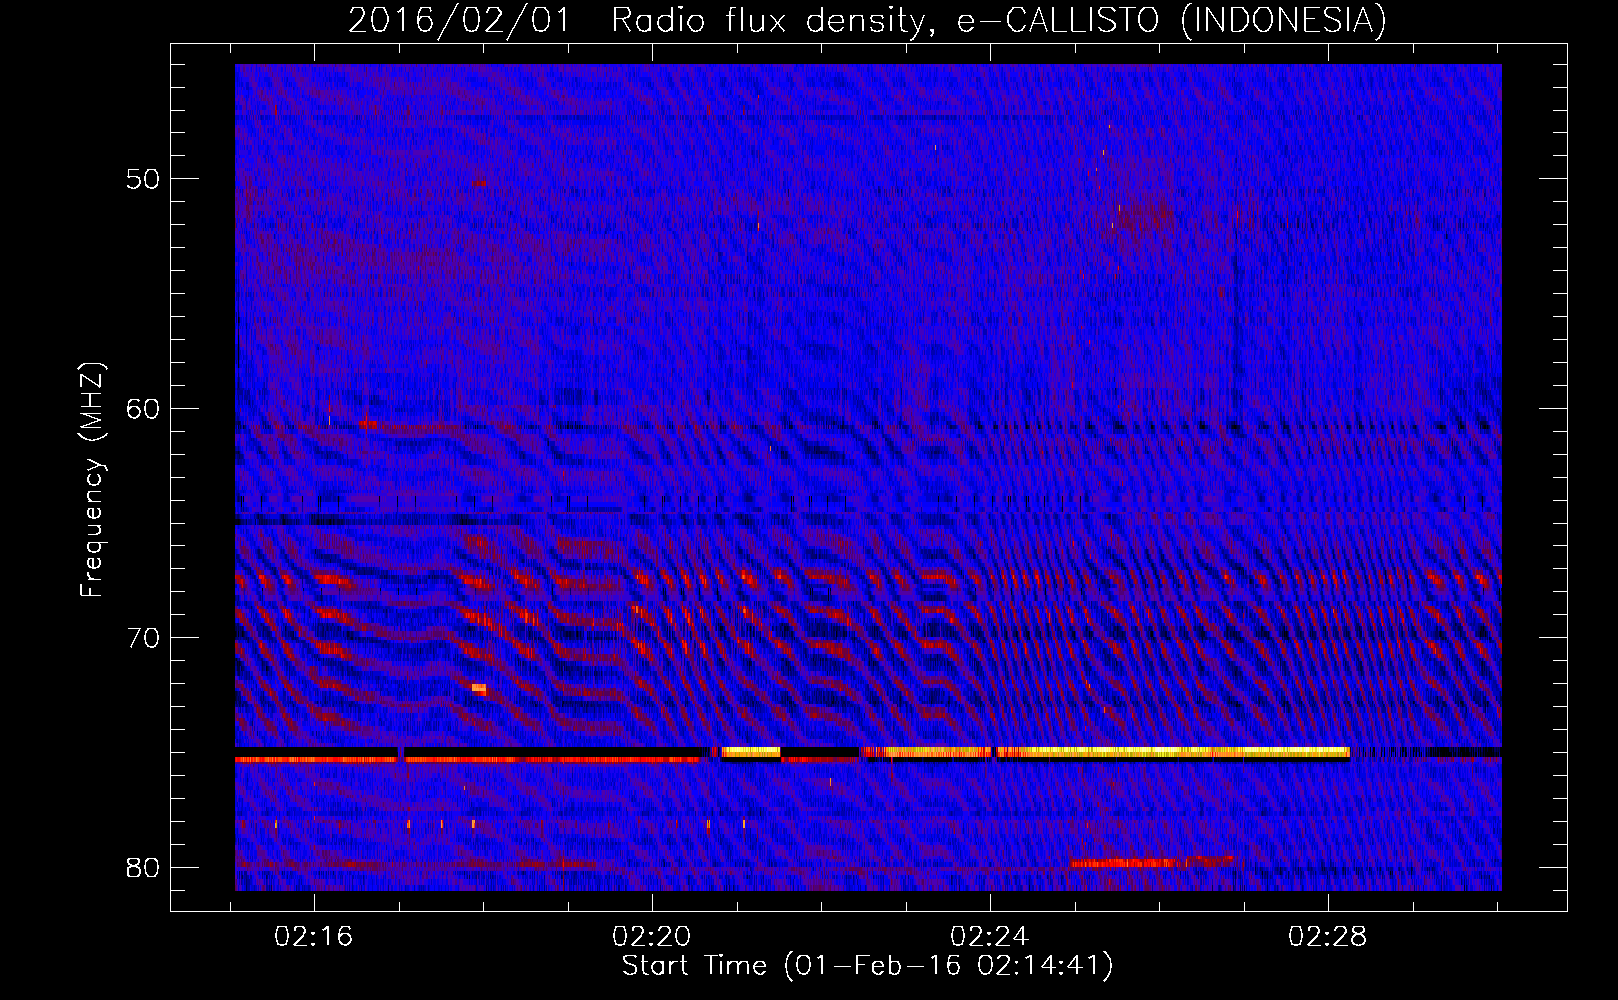Click the 02:16 time tick label
This screenshot has width=1618, height=1000.
tap(314, 937)
